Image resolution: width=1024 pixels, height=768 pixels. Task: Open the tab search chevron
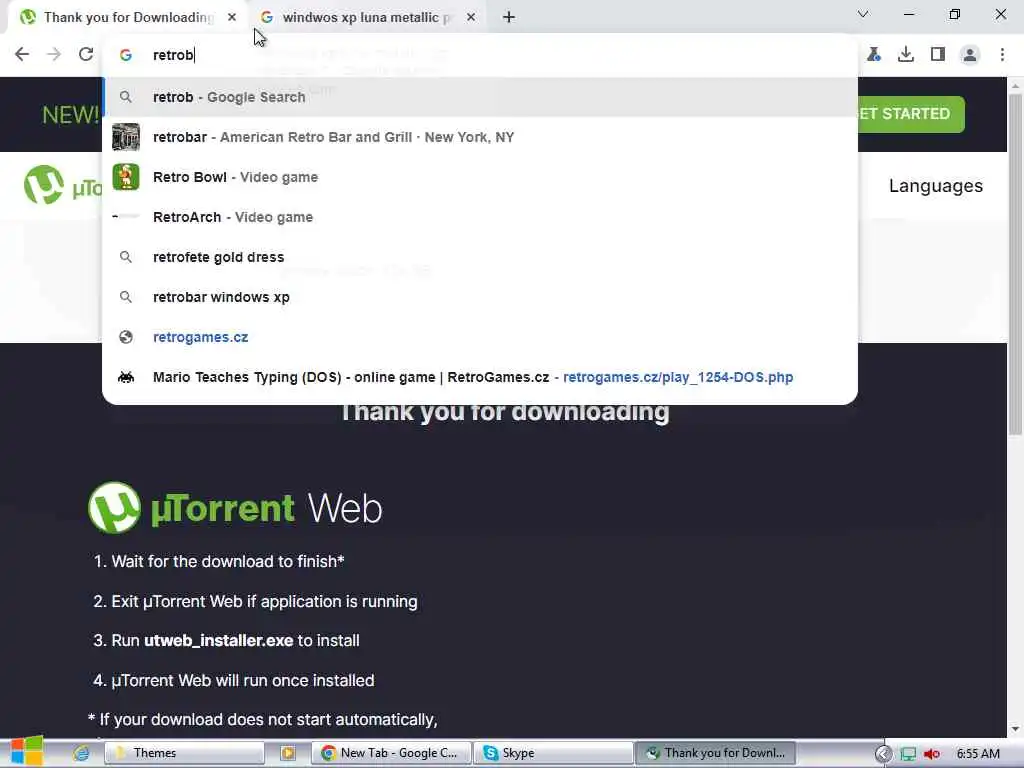pyautogui.click(x=863, y=14)
